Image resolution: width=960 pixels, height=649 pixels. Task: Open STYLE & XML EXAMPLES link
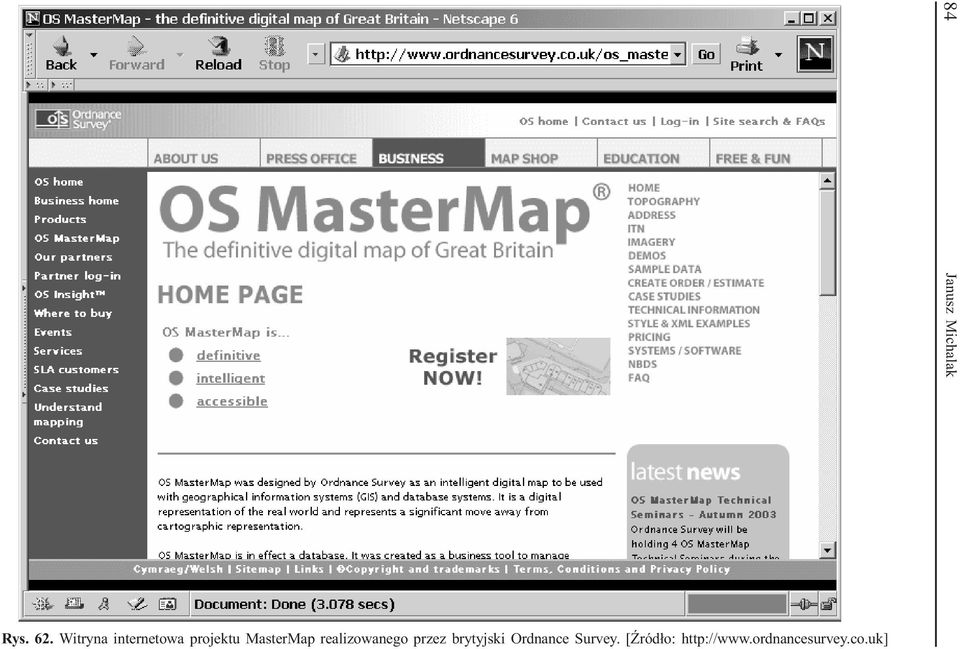pos(689,323)
